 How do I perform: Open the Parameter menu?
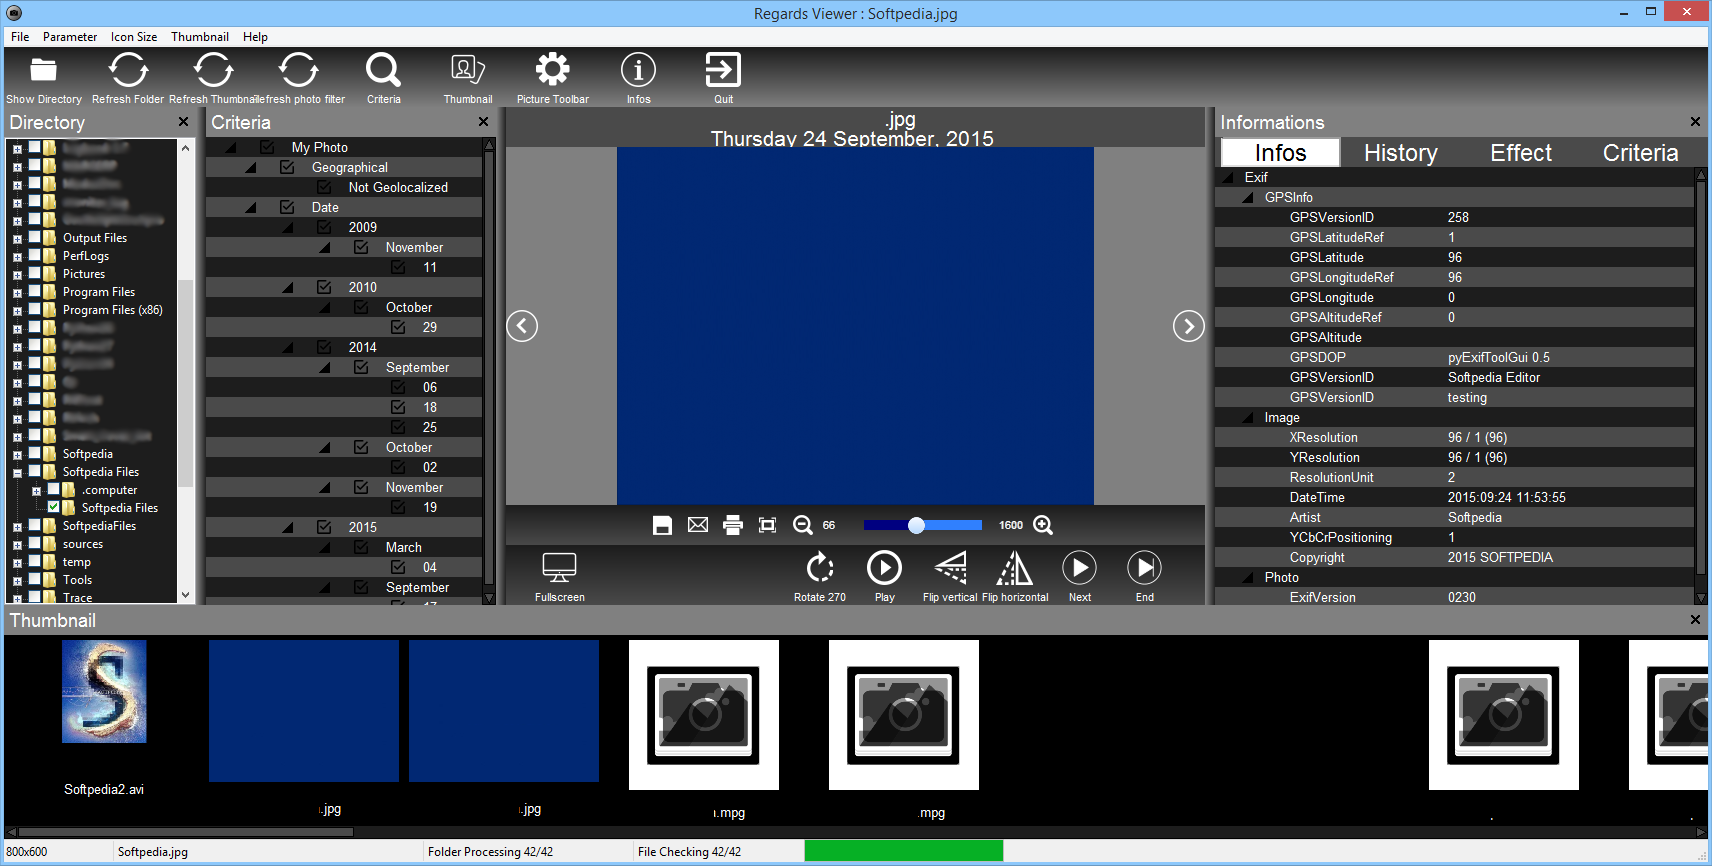(70, 37)
